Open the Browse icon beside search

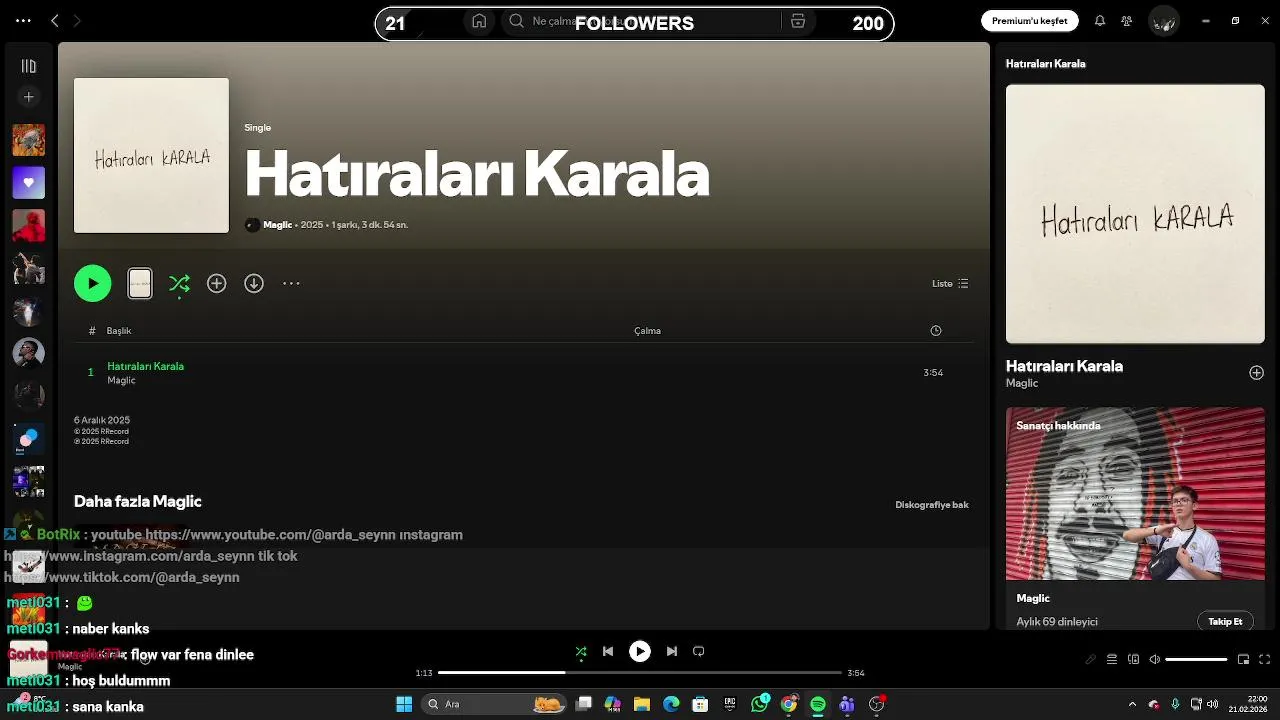798,21
